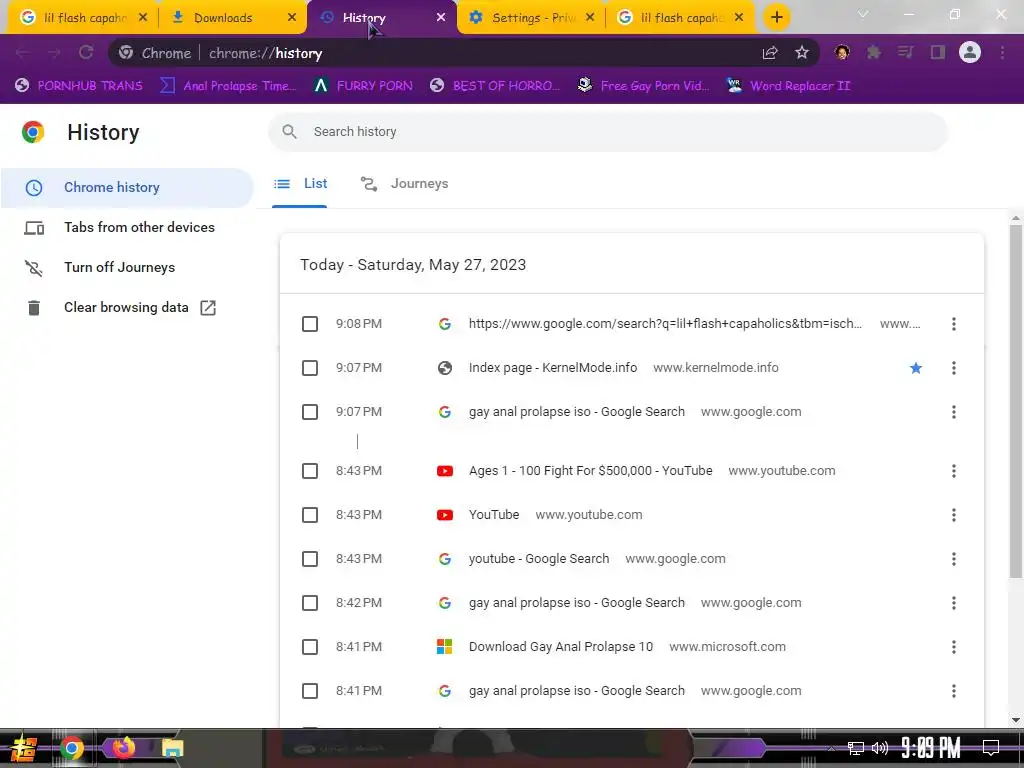Open the Word Replacer II bookmark
The image size is (1024, 768).
(788, 86)
